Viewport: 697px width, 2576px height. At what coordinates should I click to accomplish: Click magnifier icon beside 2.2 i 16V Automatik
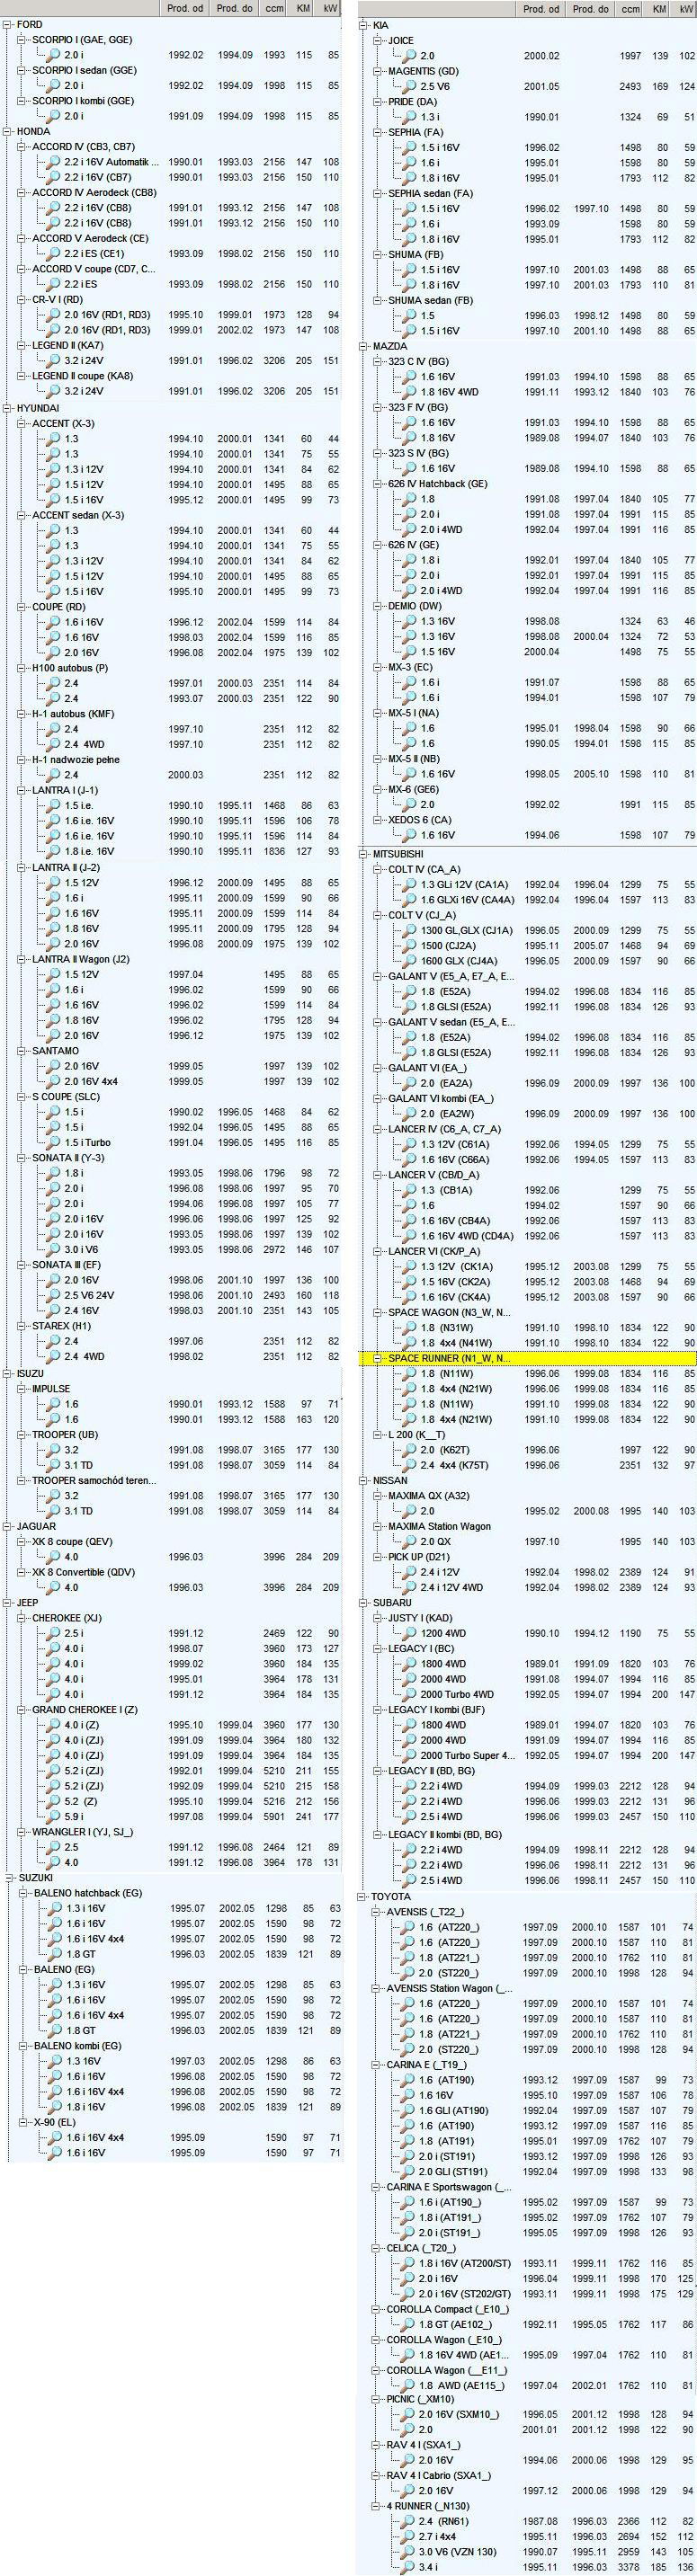point(54,162)
